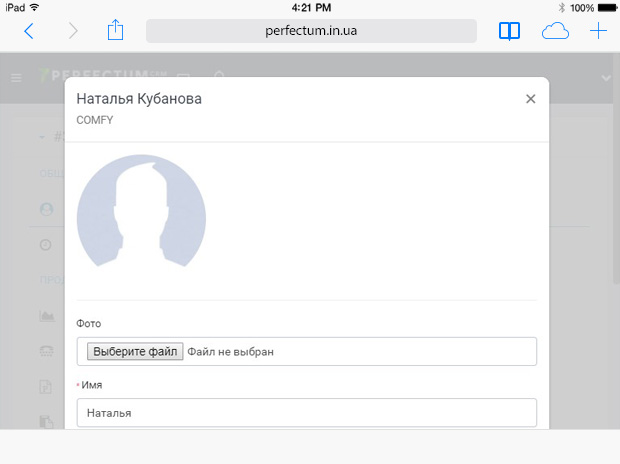The image size is (620, 464).
Task: Click the document icon in sidebar
Action: [x=46, y=386]
